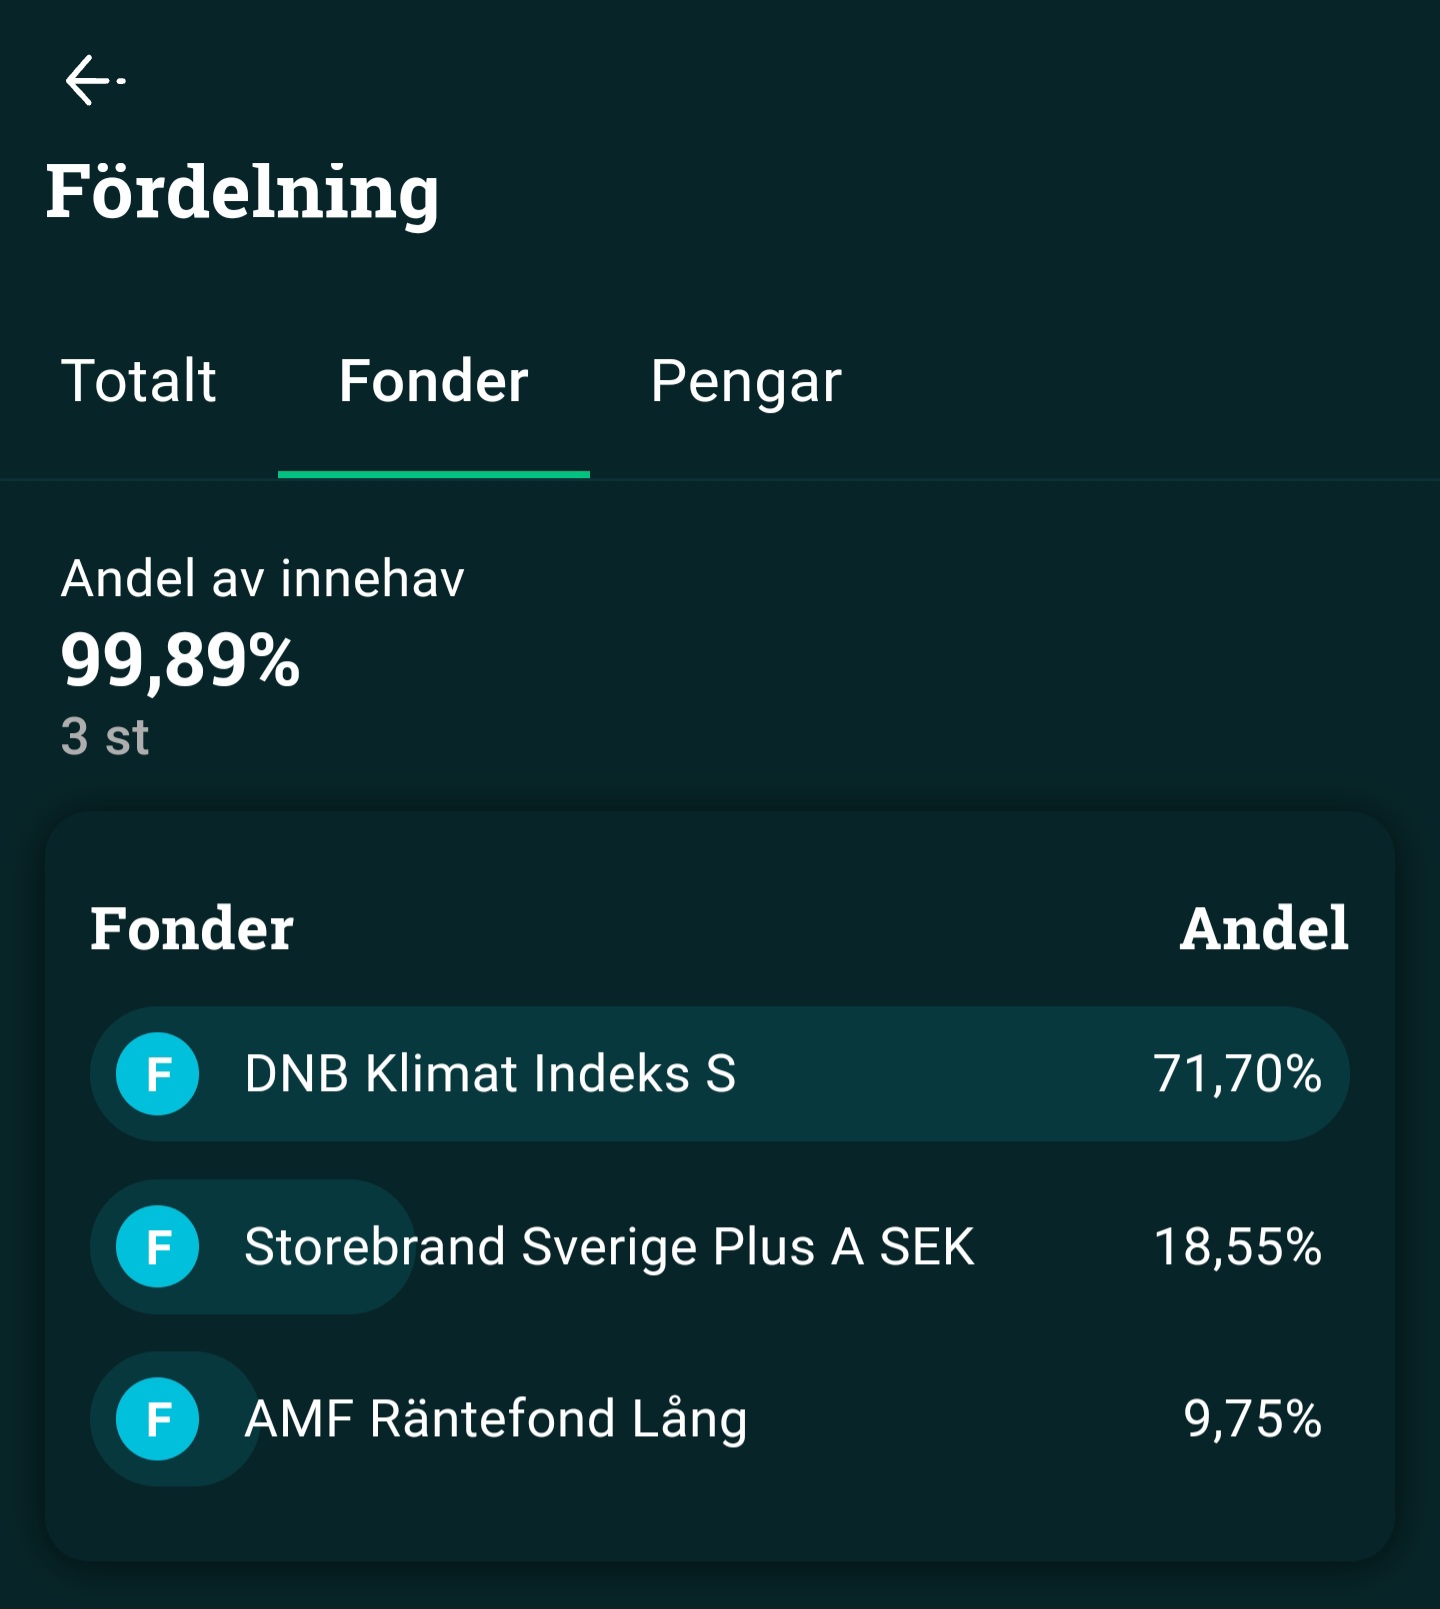Click the Andel av innehav label
The height and width of the screenshot is (1609, 1440).
click(263, 579)
